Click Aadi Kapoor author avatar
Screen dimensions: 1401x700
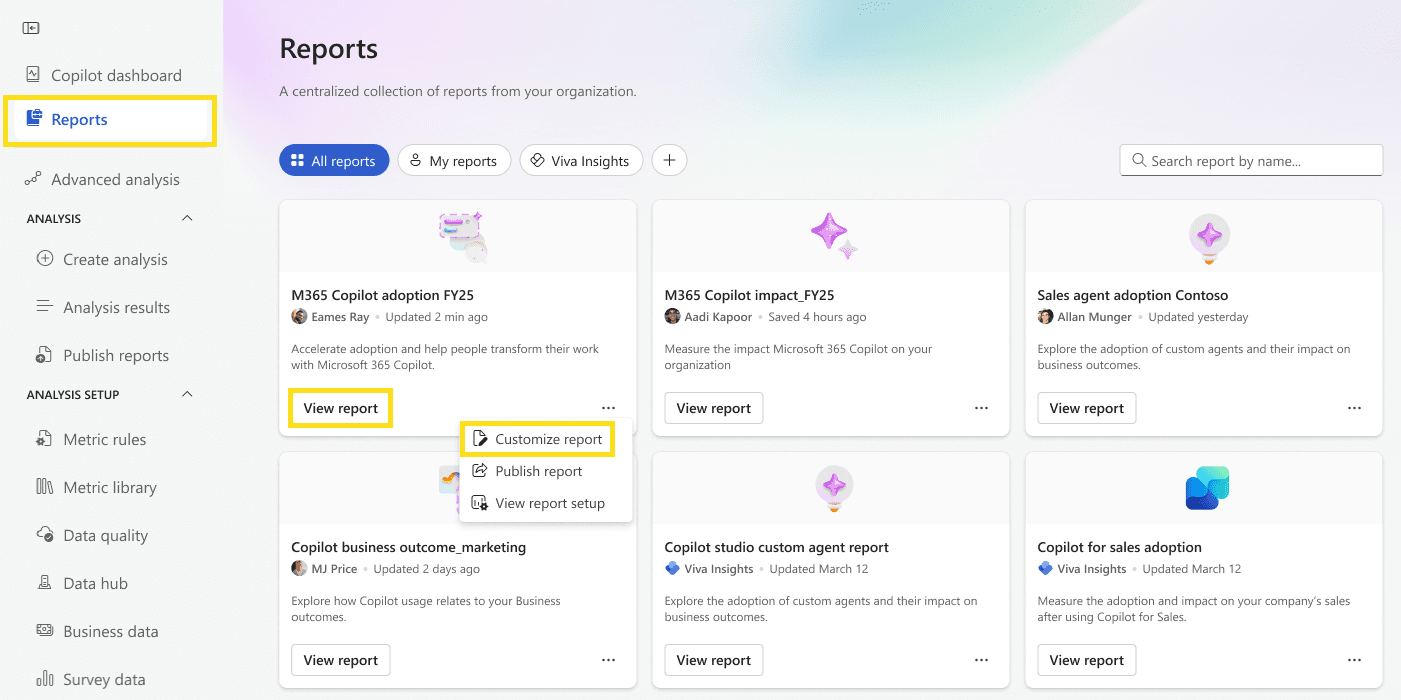(x=672, y=316)
